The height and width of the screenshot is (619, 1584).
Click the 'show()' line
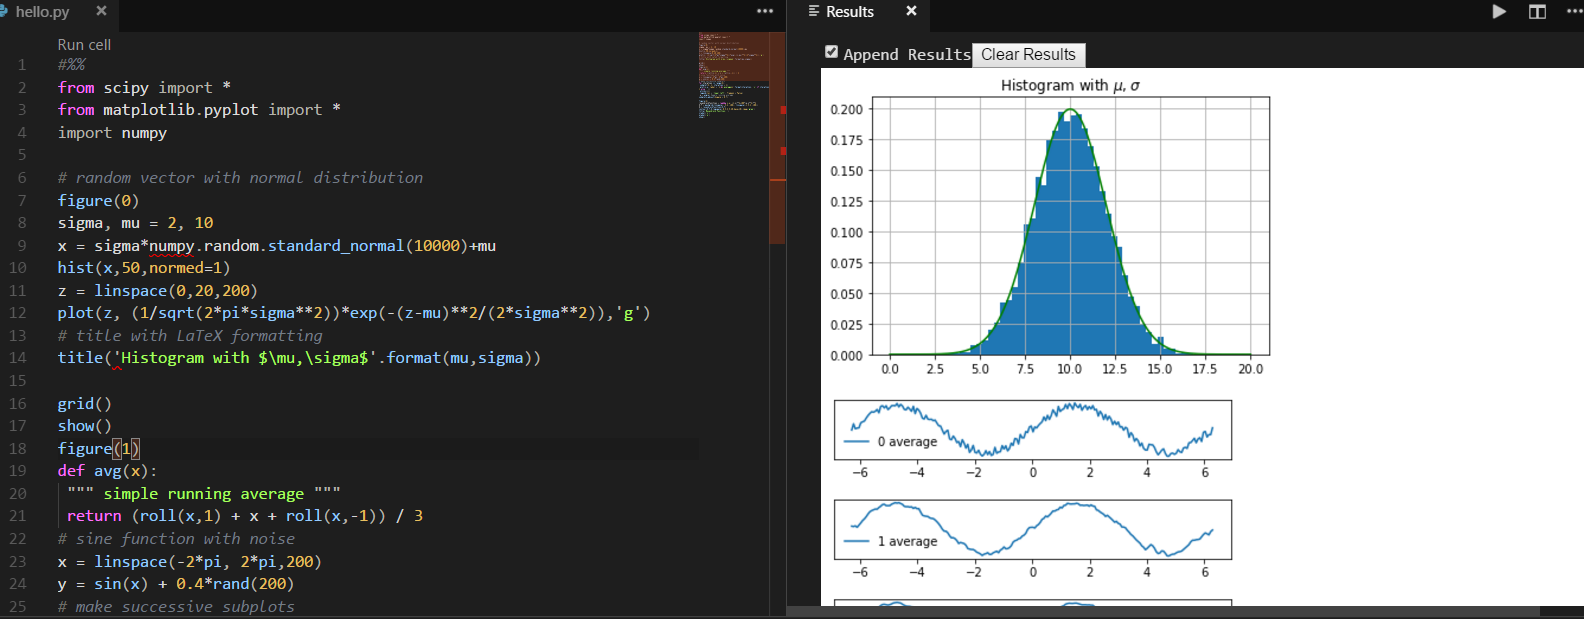click(x=84, y=426)
